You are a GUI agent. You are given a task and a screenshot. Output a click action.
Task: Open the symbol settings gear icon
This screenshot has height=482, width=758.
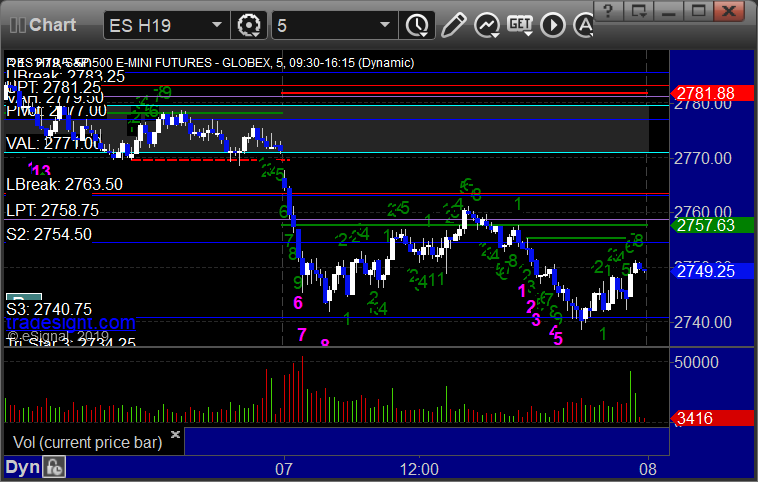(248, 25)
